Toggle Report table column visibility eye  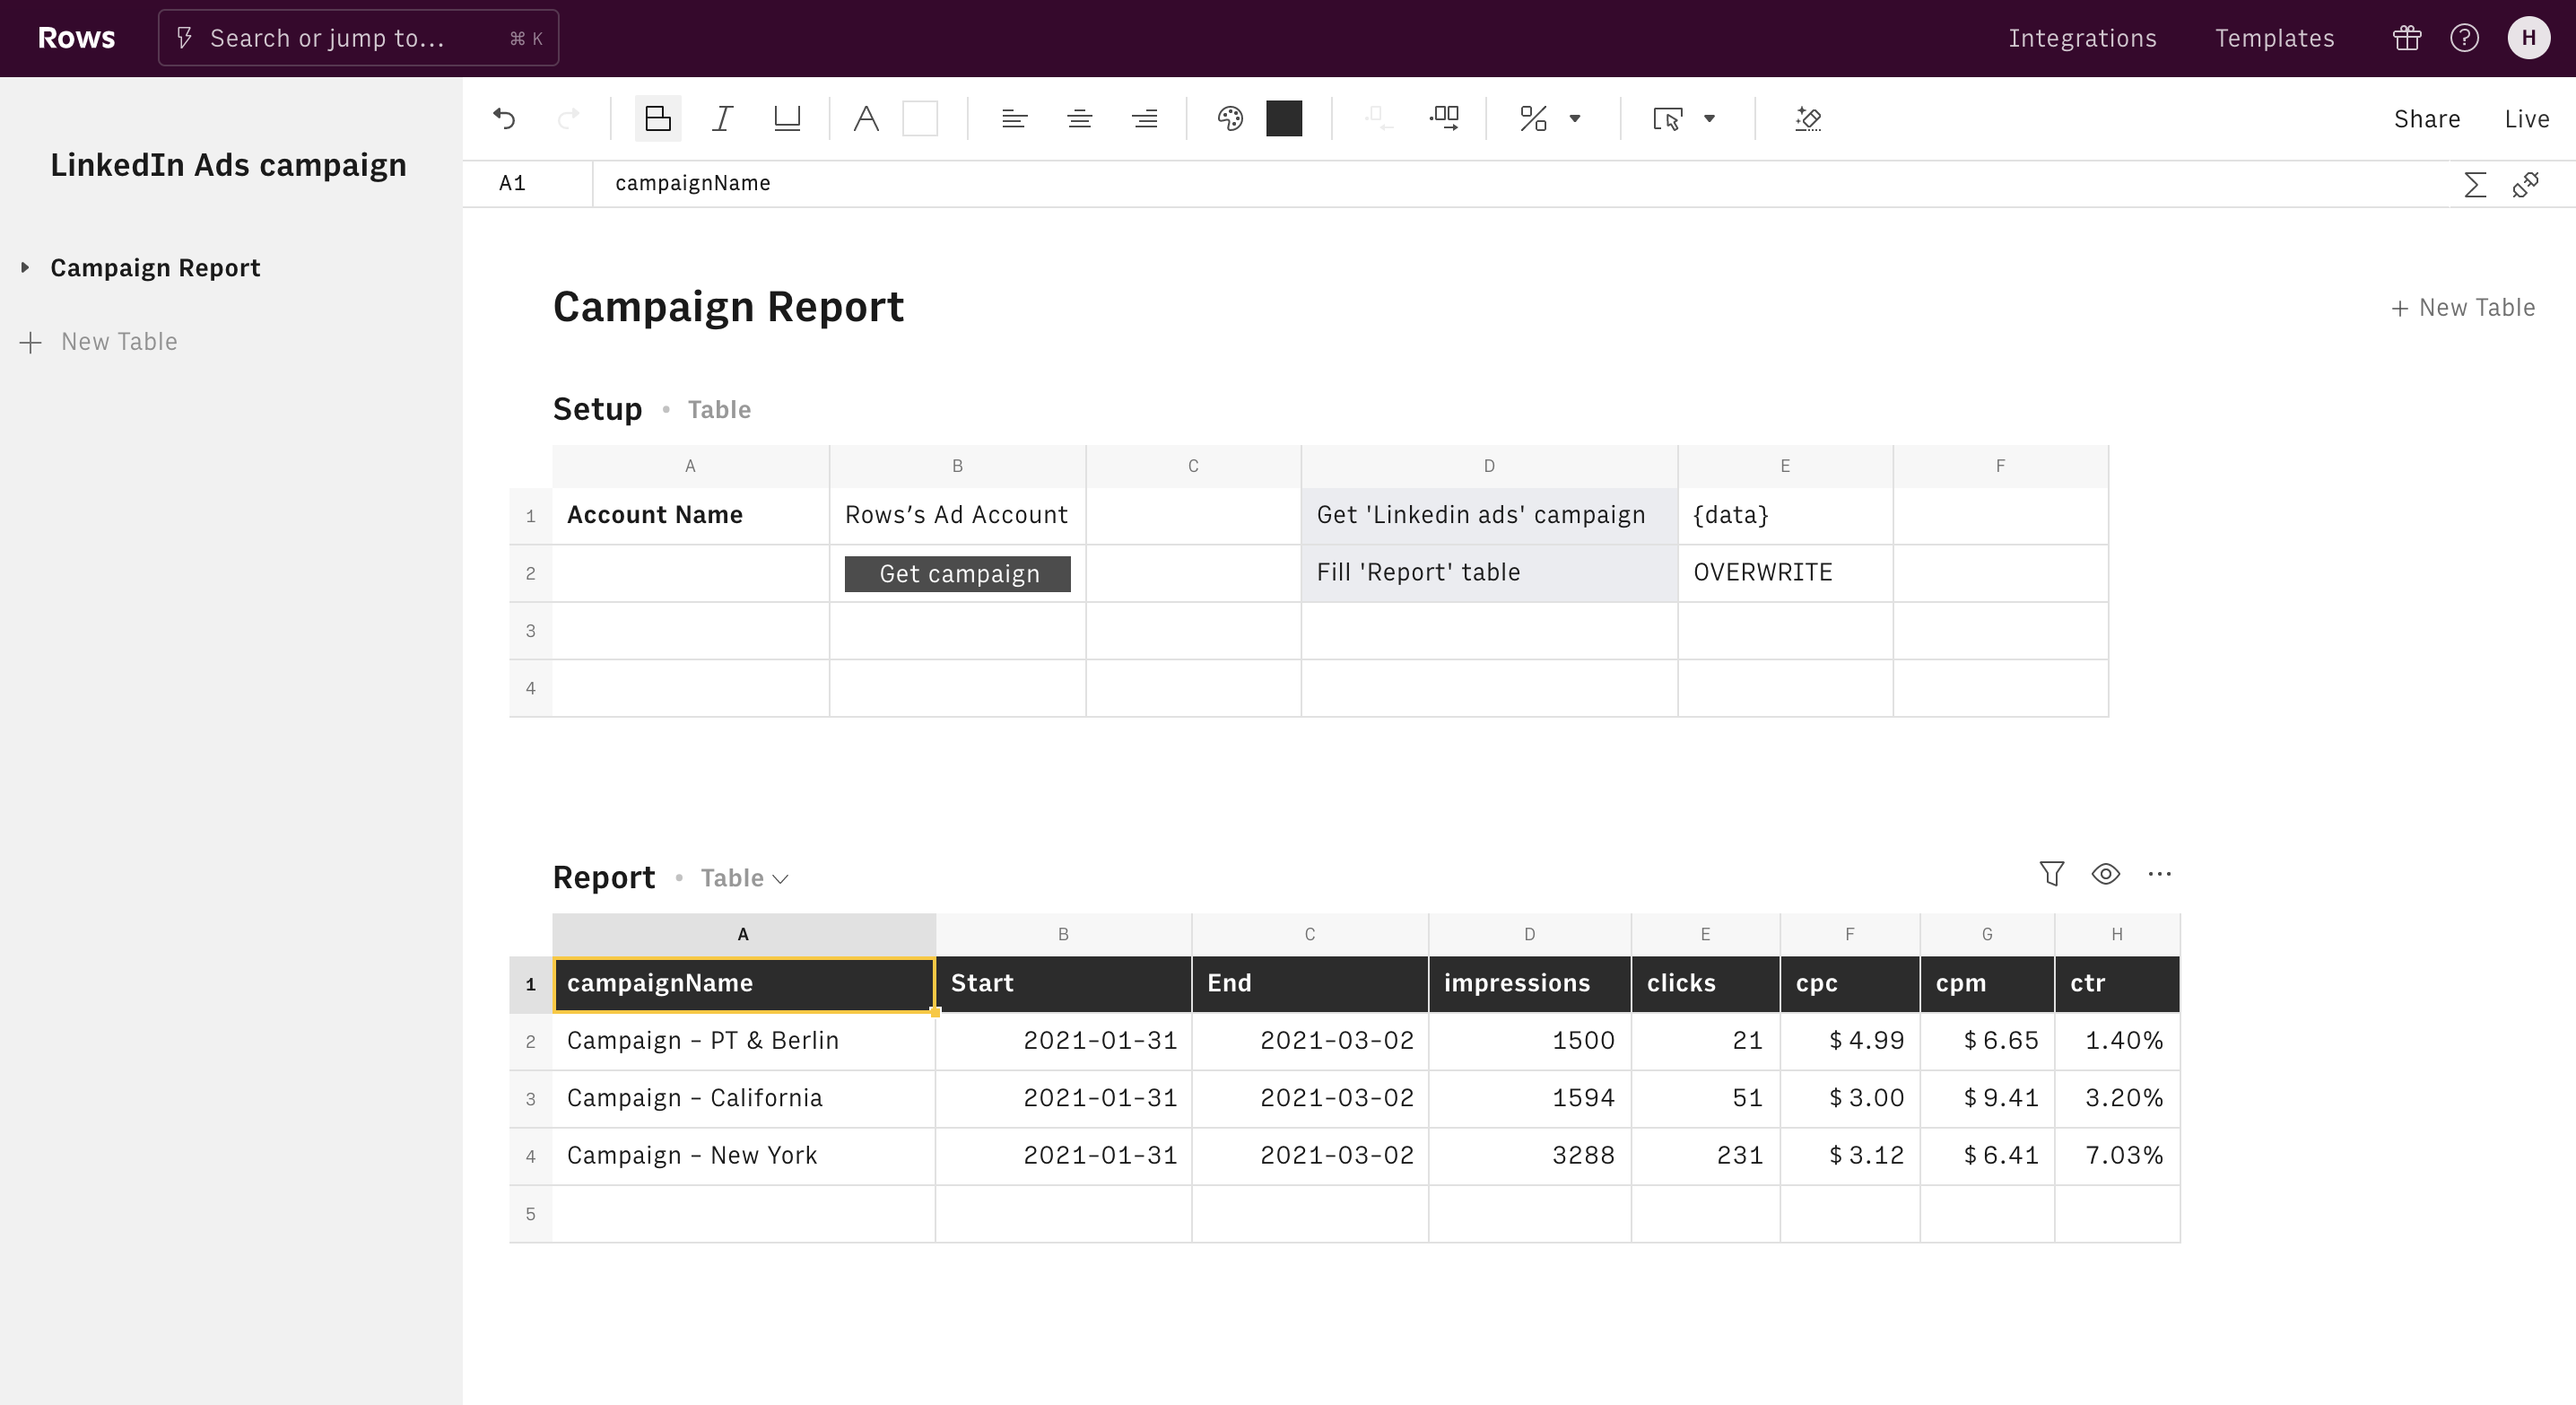tap(2105, 874)
